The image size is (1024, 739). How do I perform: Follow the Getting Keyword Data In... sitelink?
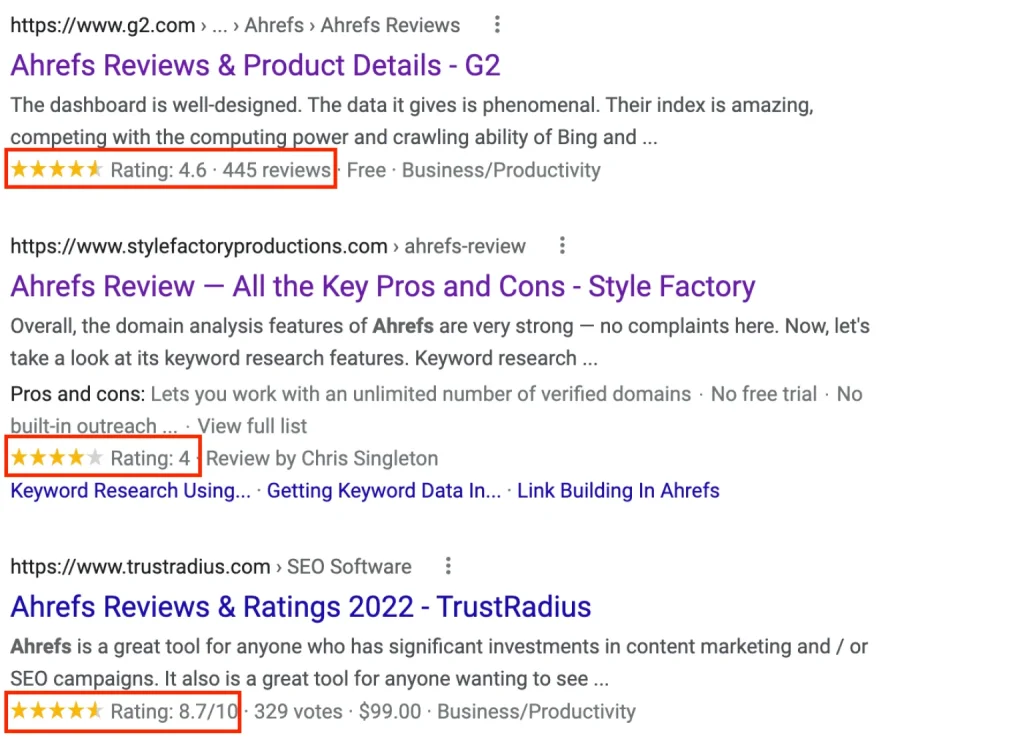point(384,490)
